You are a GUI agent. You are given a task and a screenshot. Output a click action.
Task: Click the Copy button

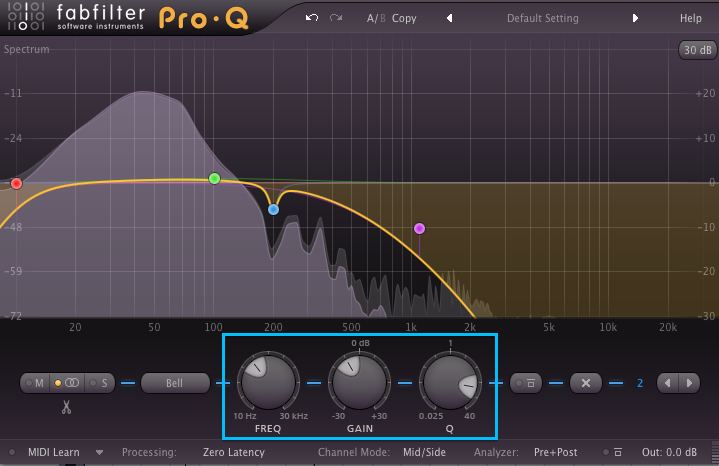coord(404,18)
